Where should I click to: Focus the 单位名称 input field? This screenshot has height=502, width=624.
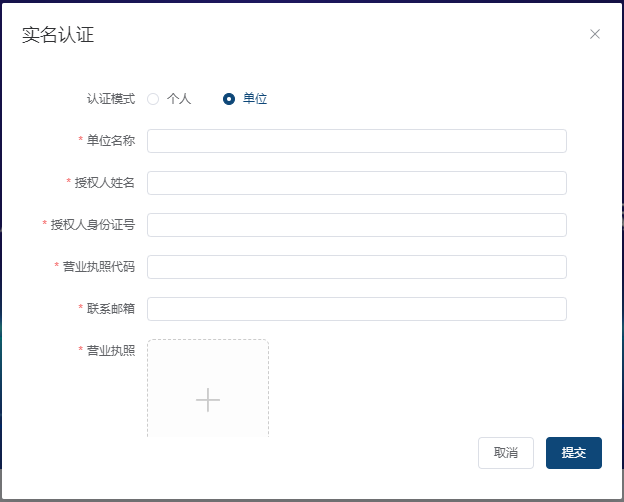pyautogui.click(x=356, y=141)
